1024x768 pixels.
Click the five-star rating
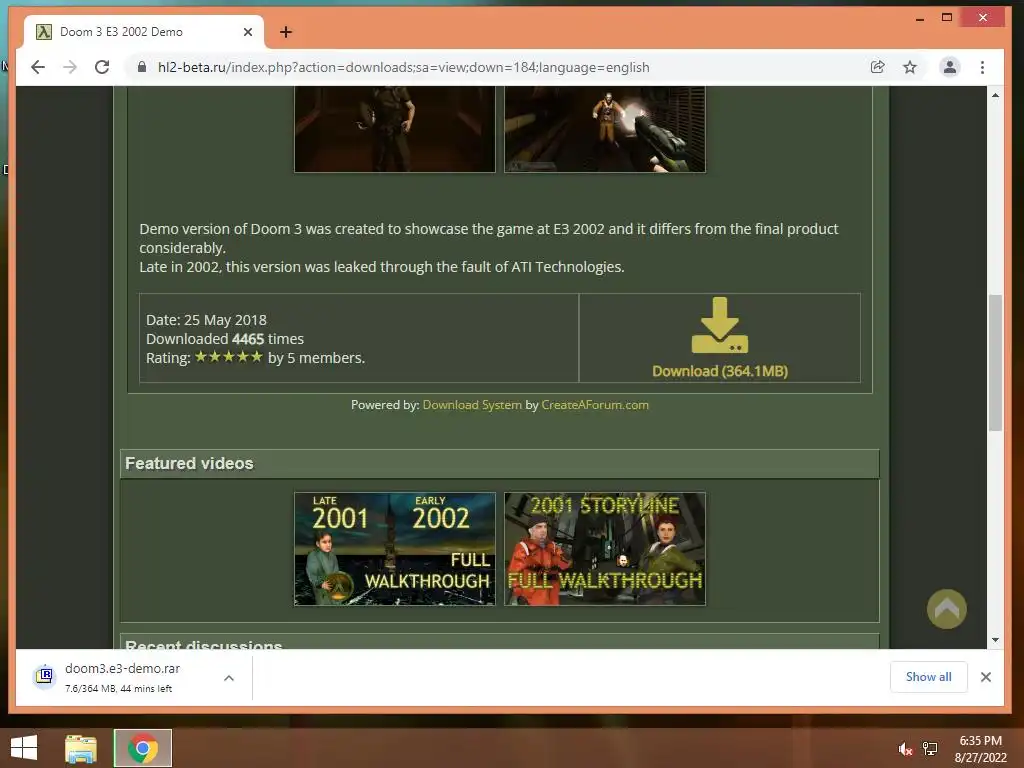(x=229, y=357)
